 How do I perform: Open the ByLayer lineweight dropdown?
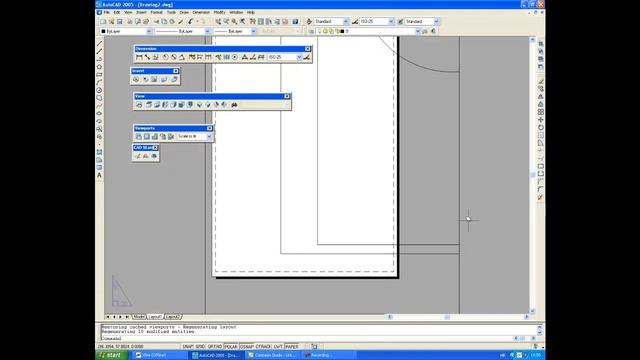click(x=253, y=31)
